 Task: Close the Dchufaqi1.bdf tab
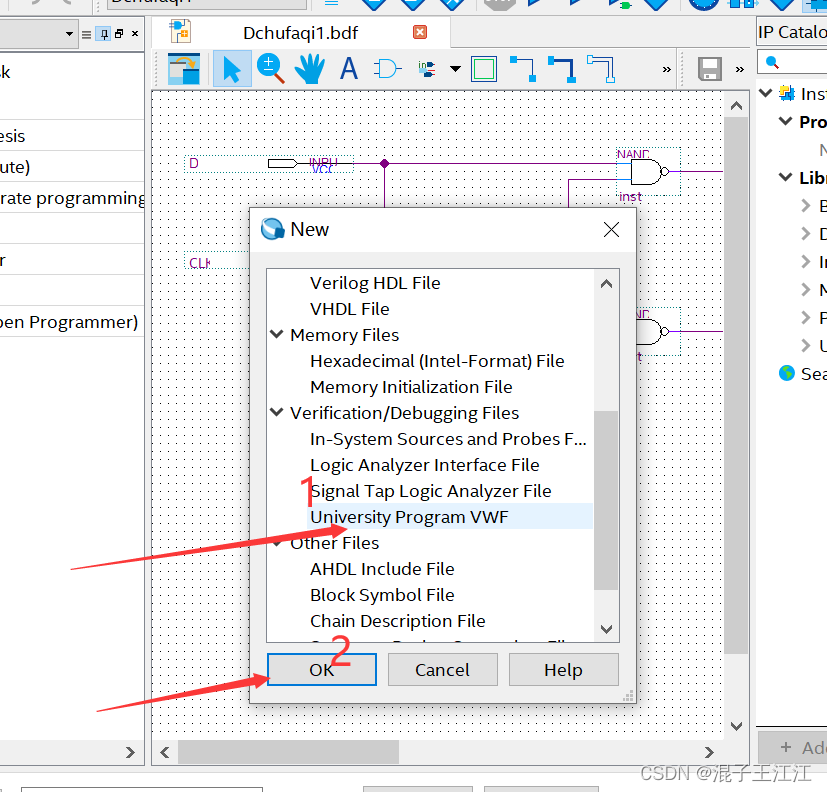point(420,32)
